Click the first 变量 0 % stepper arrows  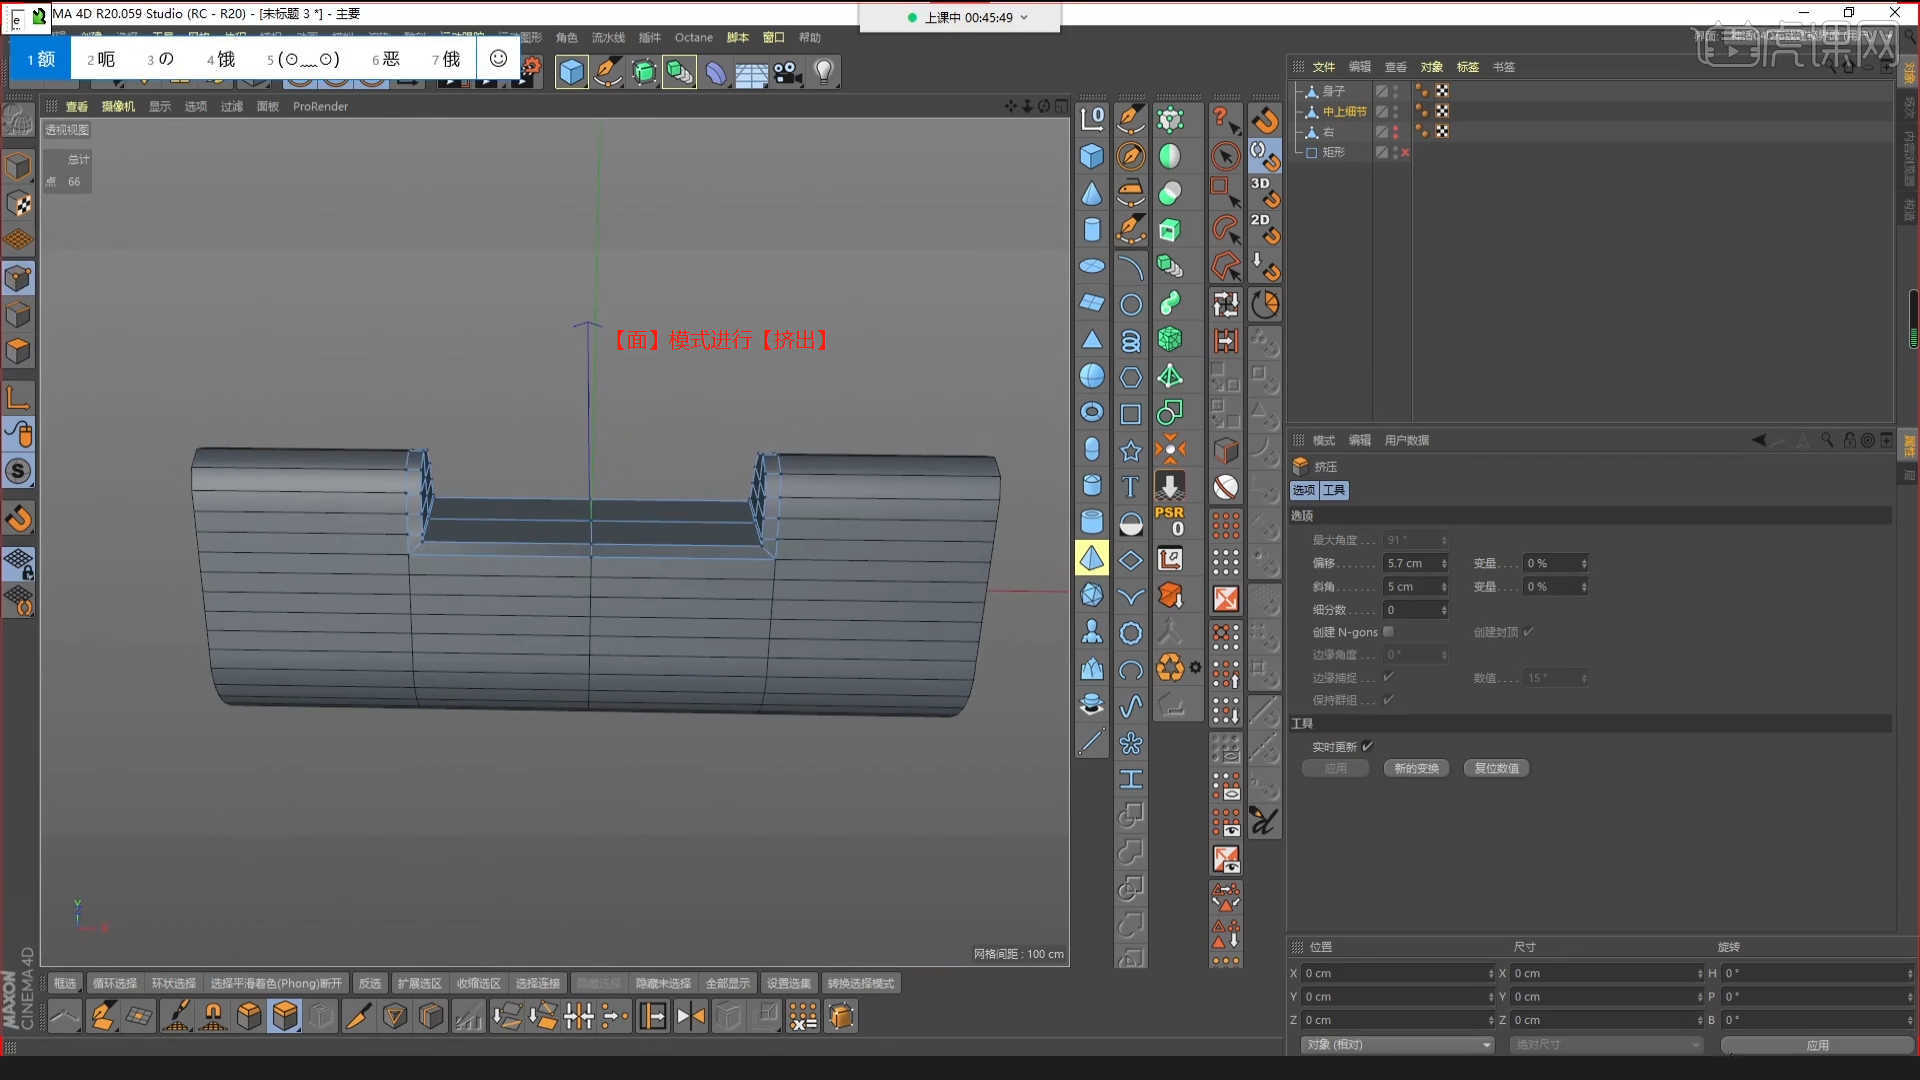click(1584, 564)
